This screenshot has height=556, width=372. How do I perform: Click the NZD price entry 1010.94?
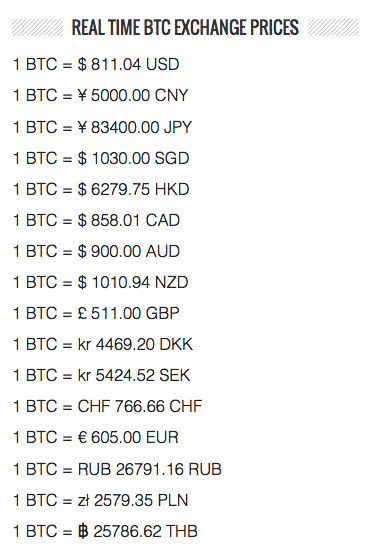click(x=101, y=283)
